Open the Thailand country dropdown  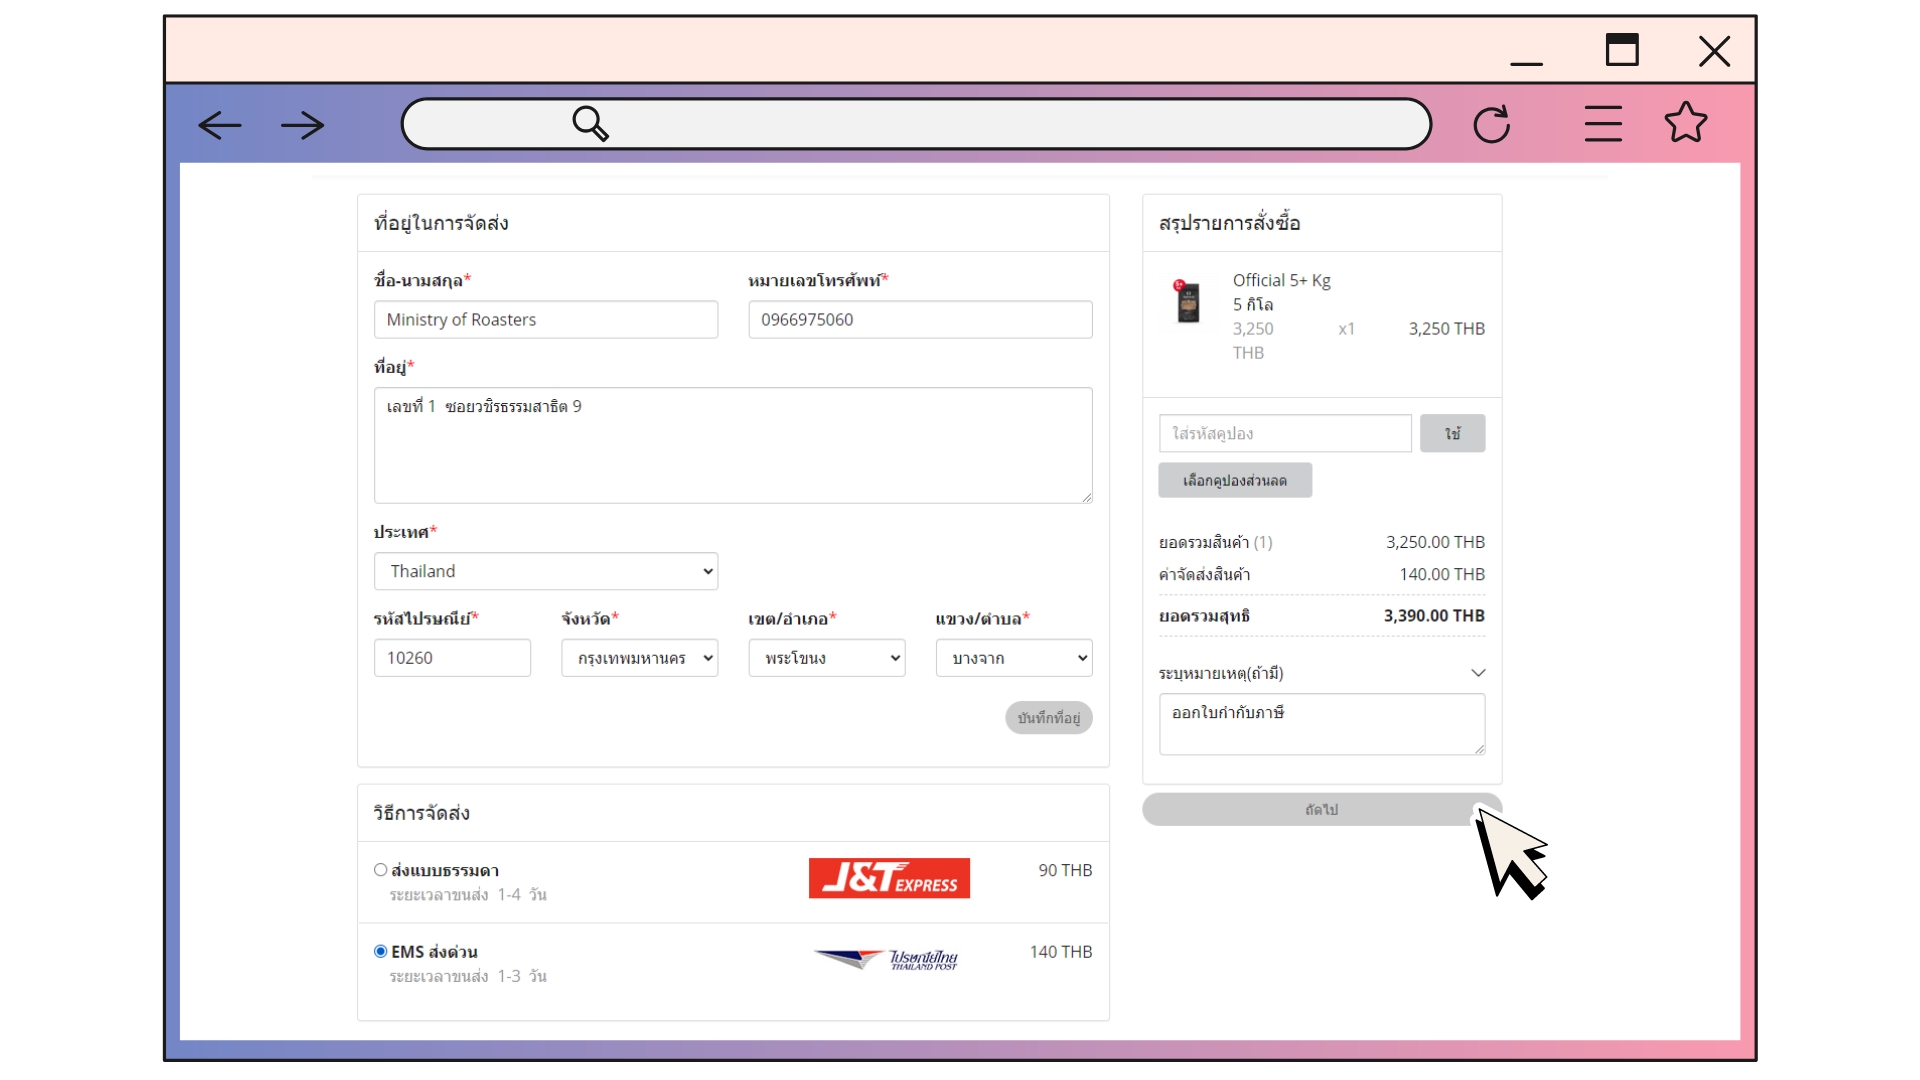pos(545,571)
